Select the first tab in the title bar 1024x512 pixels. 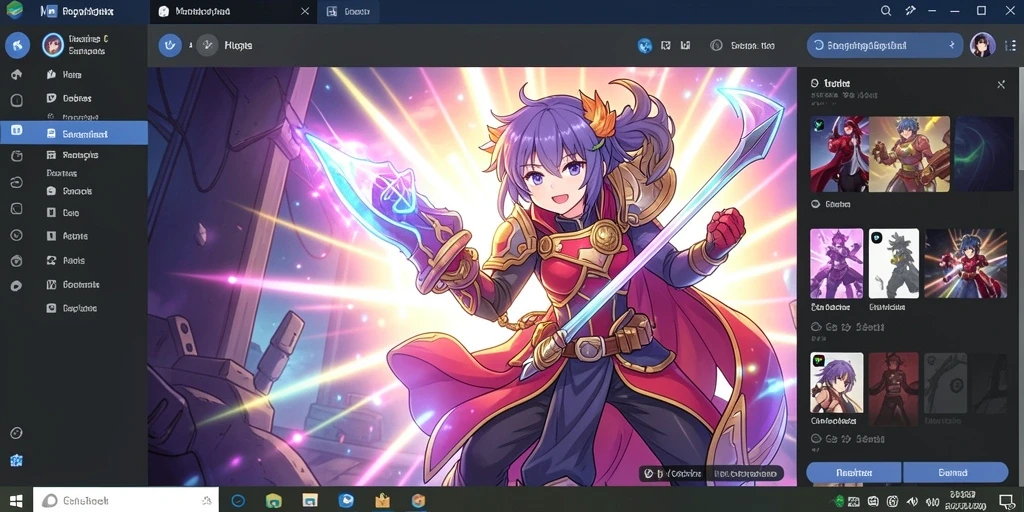(x=232, y=12)
